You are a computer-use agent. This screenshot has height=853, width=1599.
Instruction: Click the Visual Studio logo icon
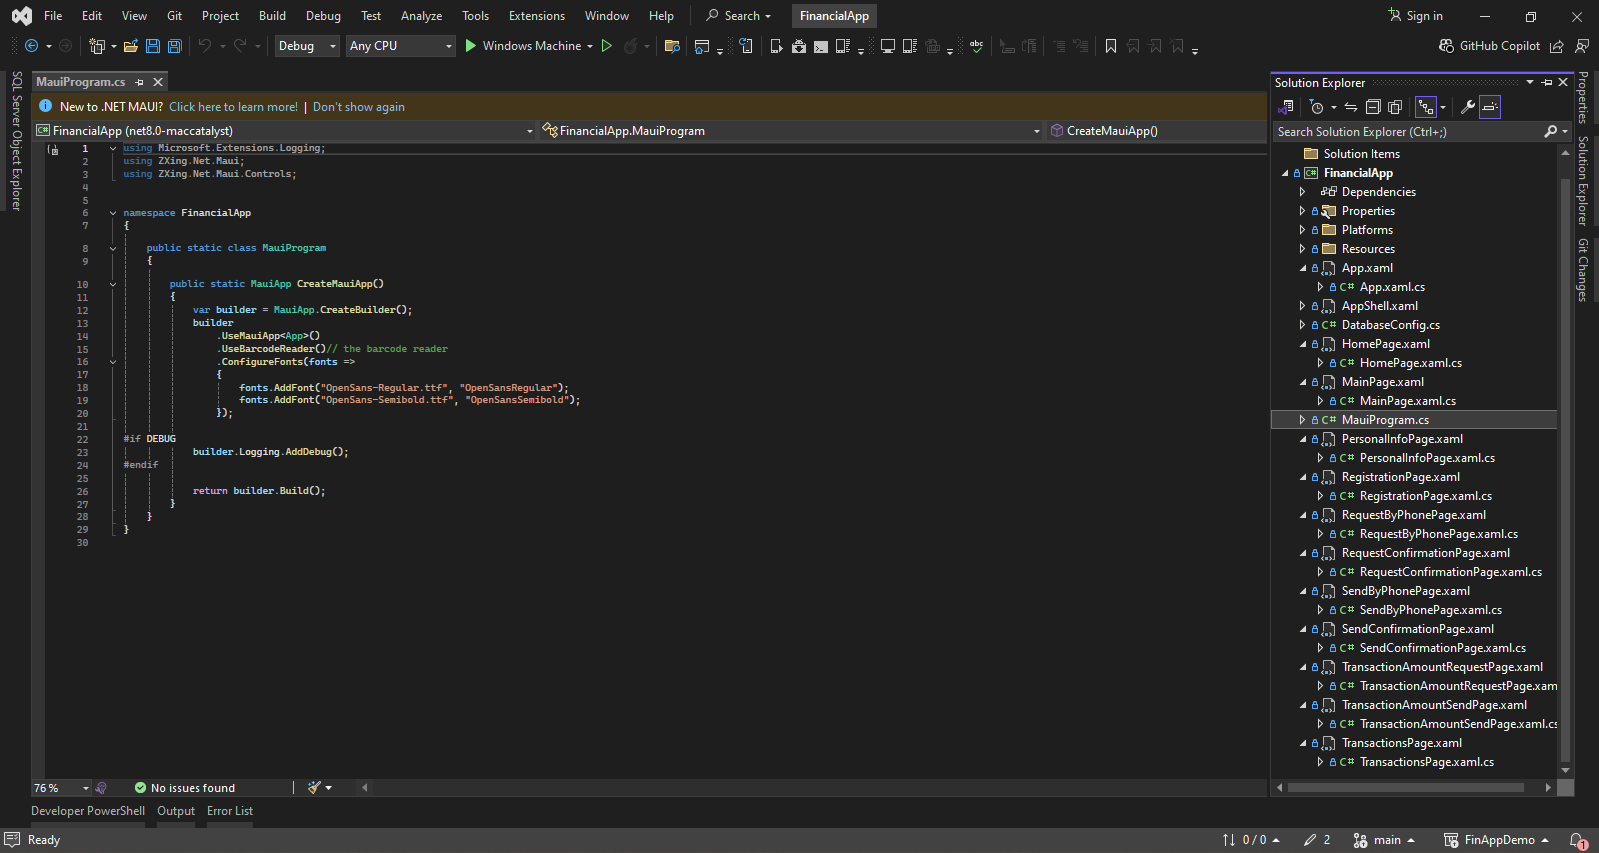coord(22,16)
